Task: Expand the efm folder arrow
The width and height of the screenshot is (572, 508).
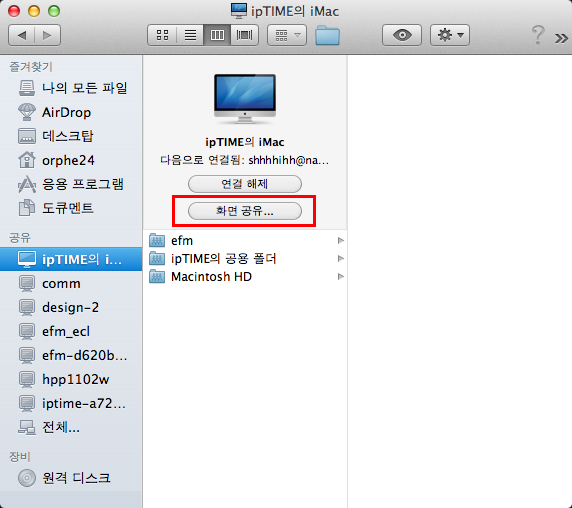Action: pyautogui.click(x=341, y=241)
